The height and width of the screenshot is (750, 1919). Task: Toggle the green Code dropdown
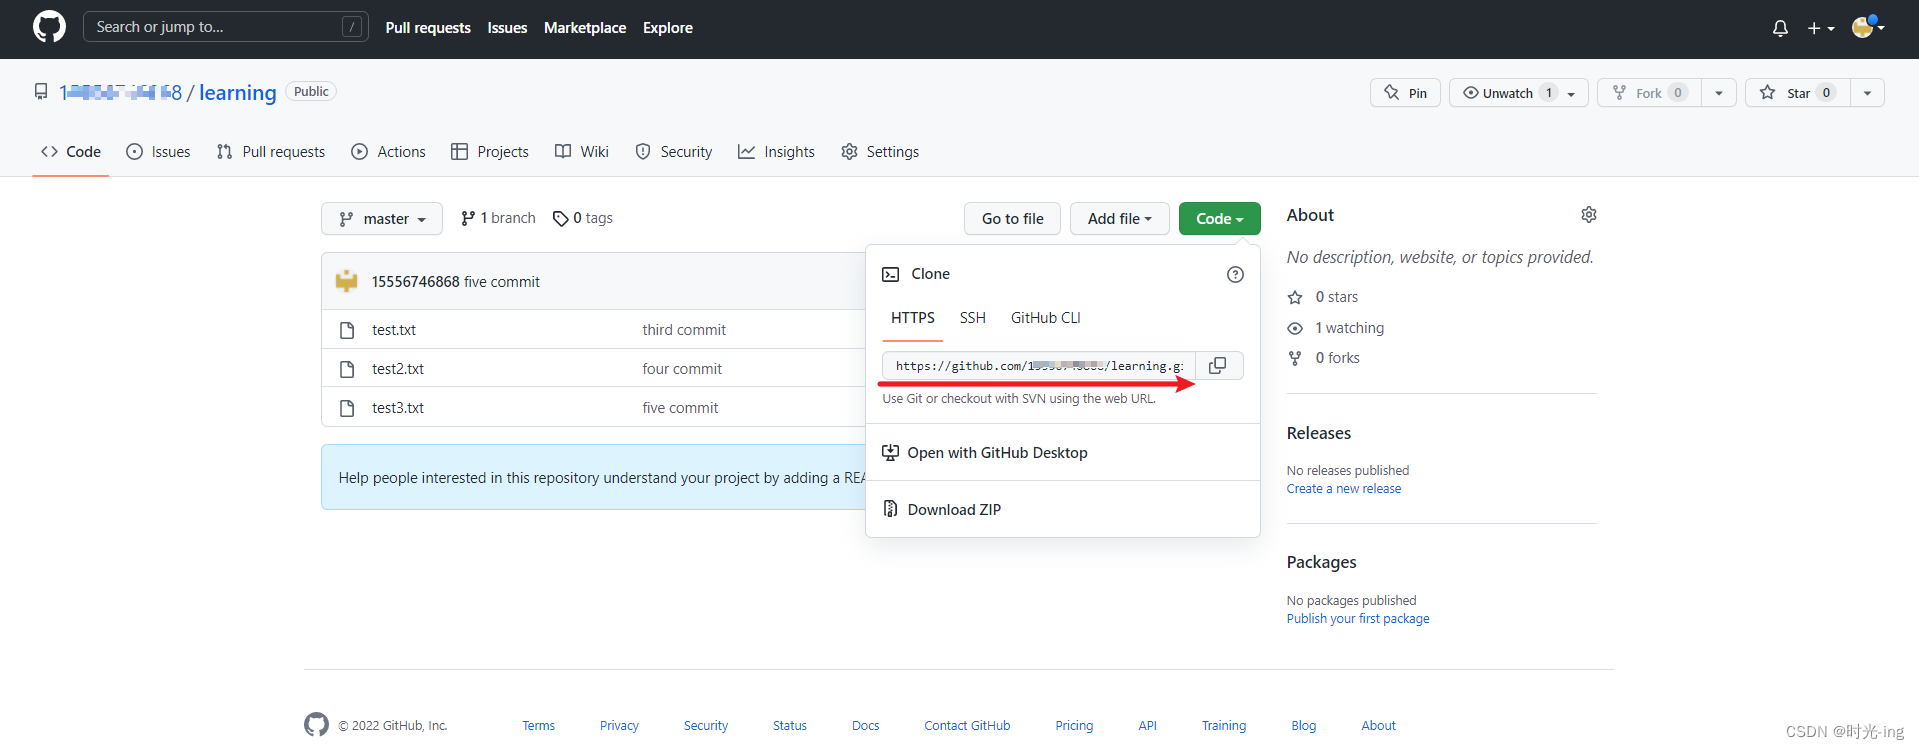1220,219
